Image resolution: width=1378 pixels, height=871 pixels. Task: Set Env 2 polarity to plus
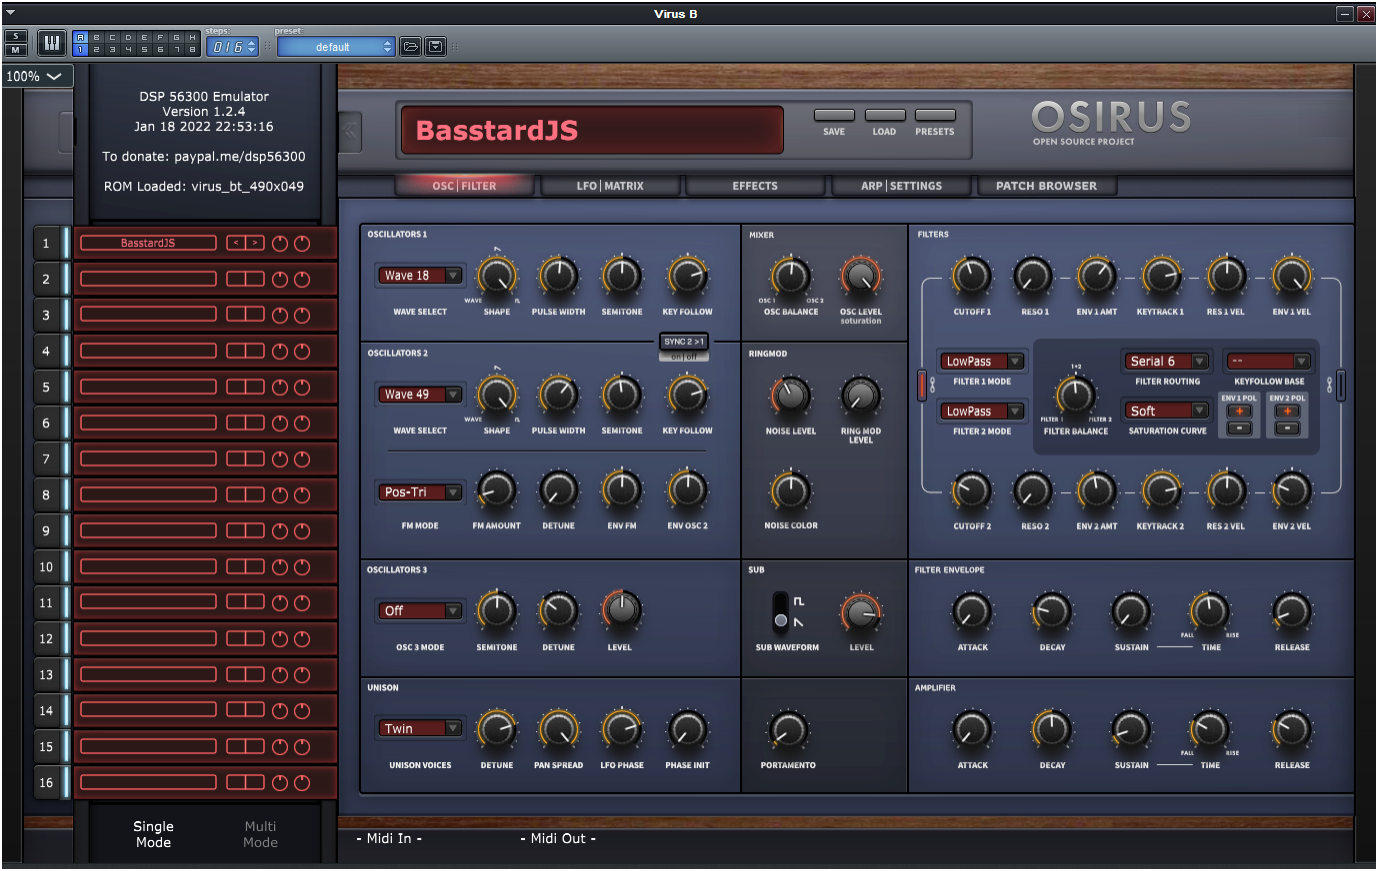click(1288, 411)
